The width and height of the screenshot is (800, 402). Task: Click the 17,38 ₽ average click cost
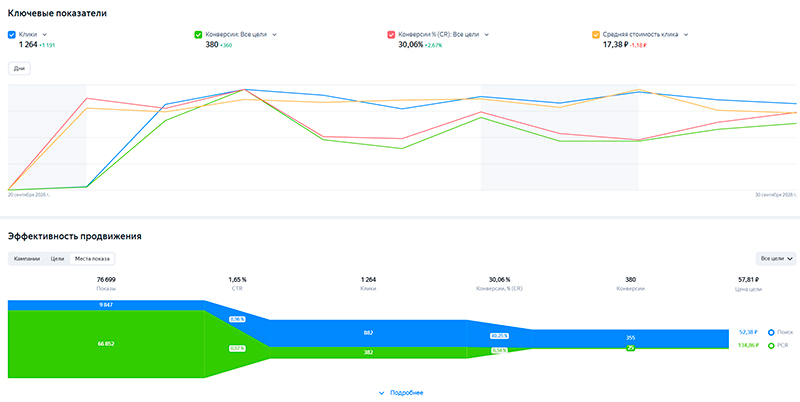coord(615,44)
